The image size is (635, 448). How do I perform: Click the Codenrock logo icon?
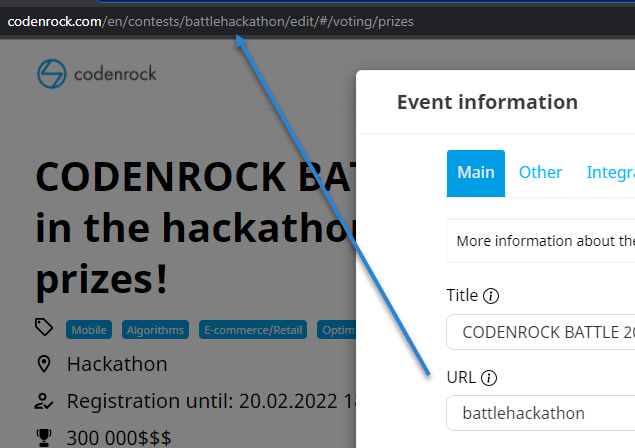pyautogui.click(x=51, y=74)
